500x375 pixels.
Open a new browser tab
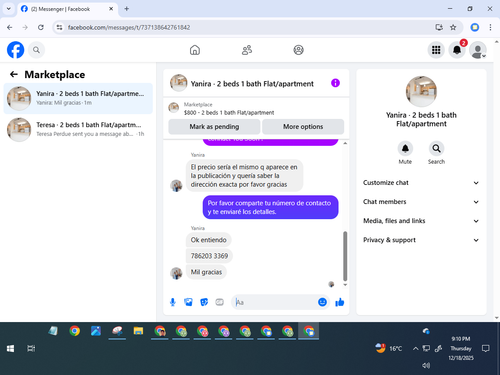(127, 9)
